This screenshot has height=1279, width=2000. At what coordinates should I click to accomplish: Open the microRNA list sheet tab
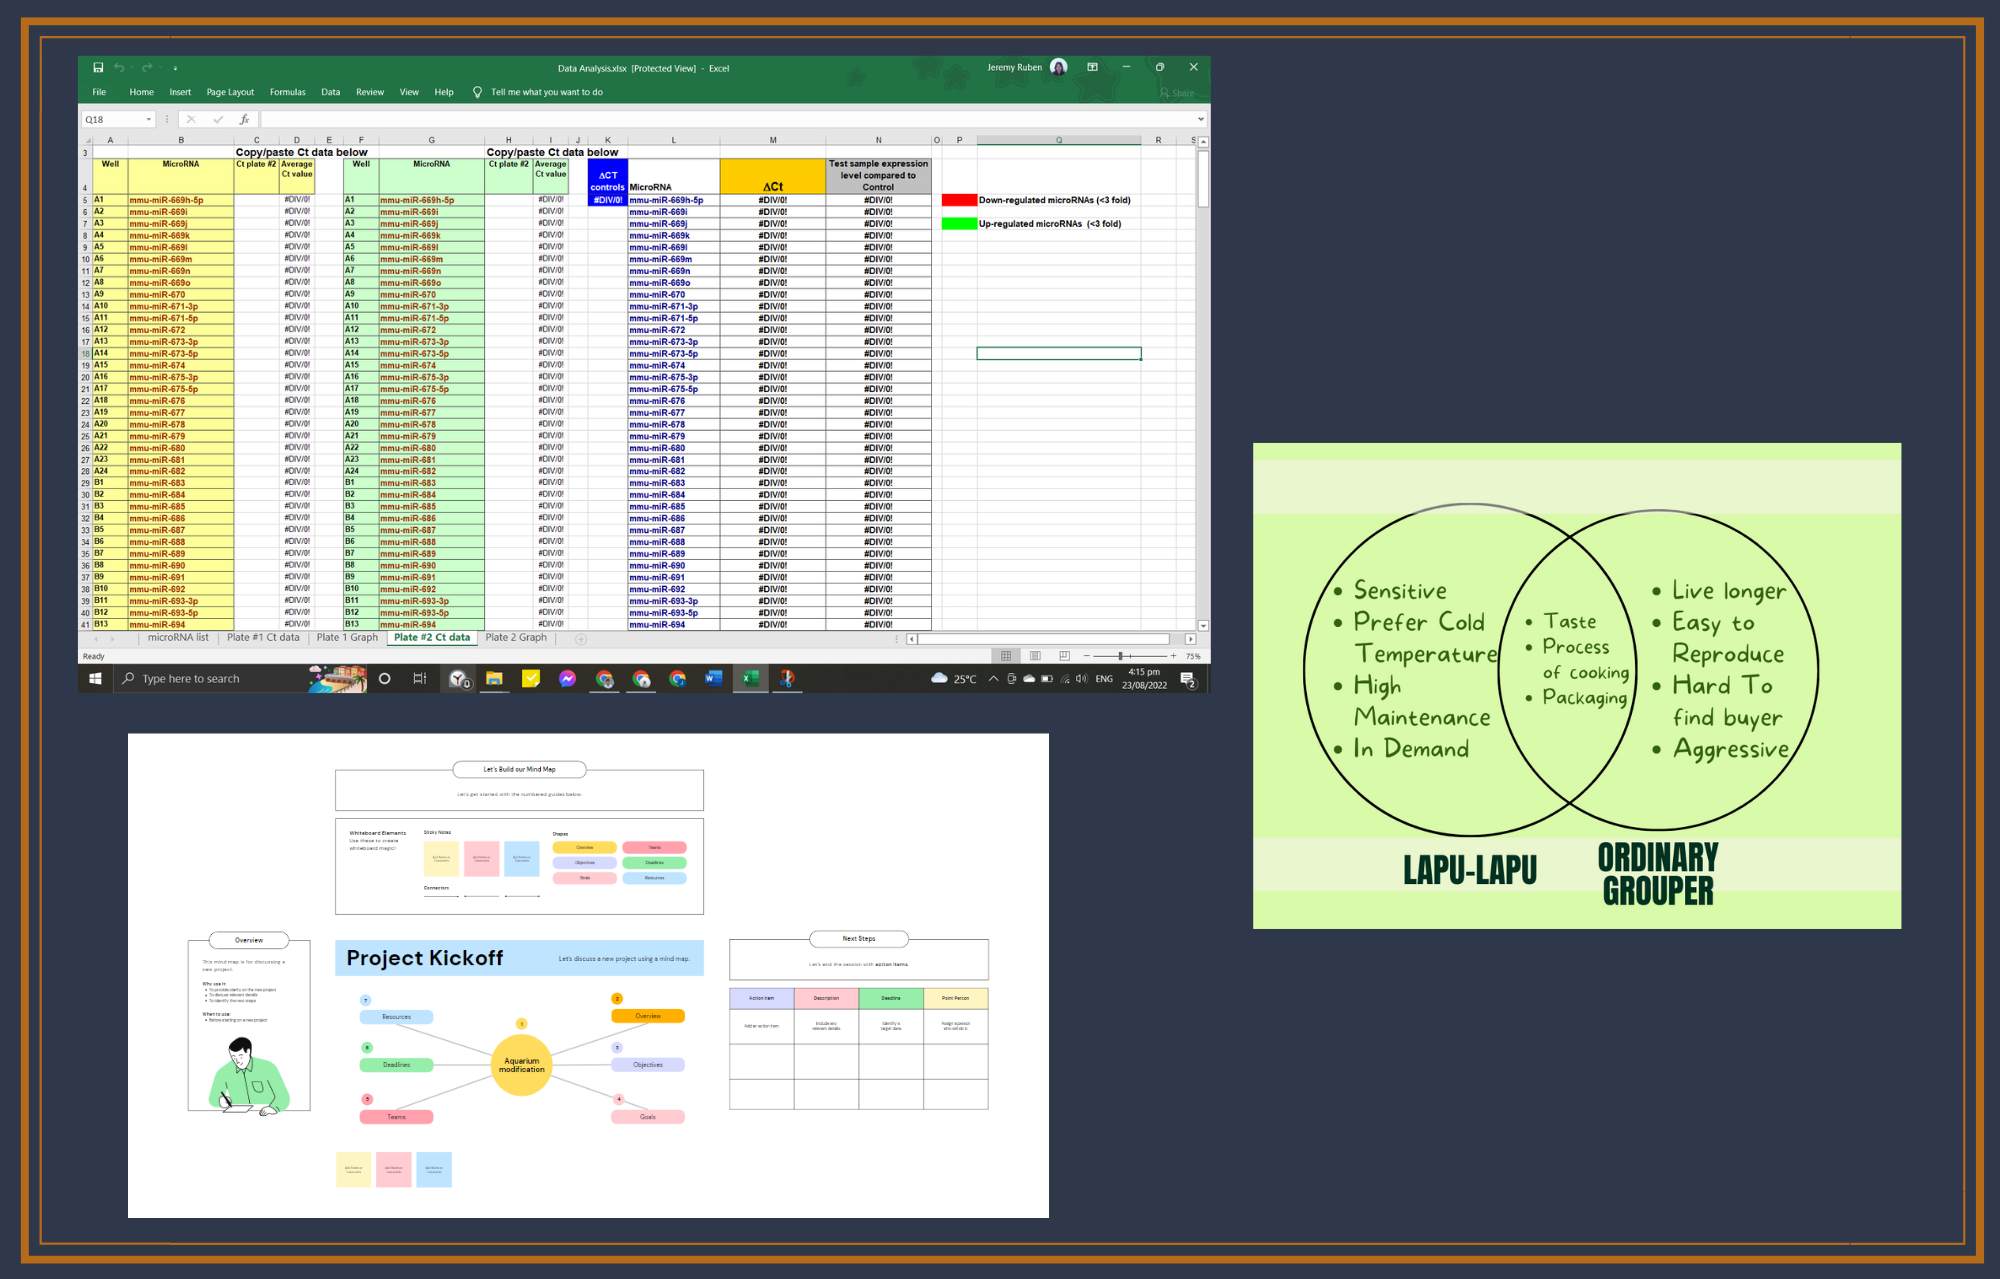[x=178, y=638]
